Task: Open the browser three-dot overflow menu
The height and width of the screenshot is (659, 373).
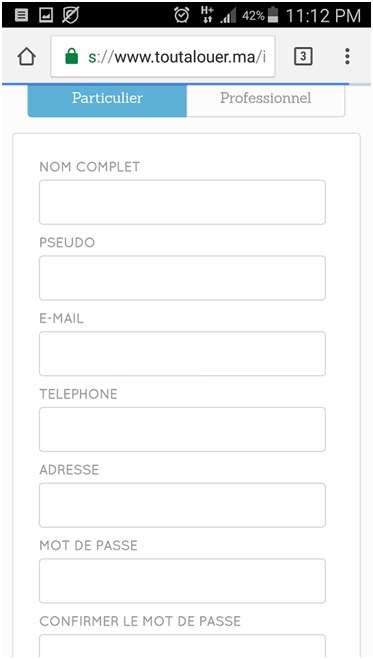Action: 347,56
